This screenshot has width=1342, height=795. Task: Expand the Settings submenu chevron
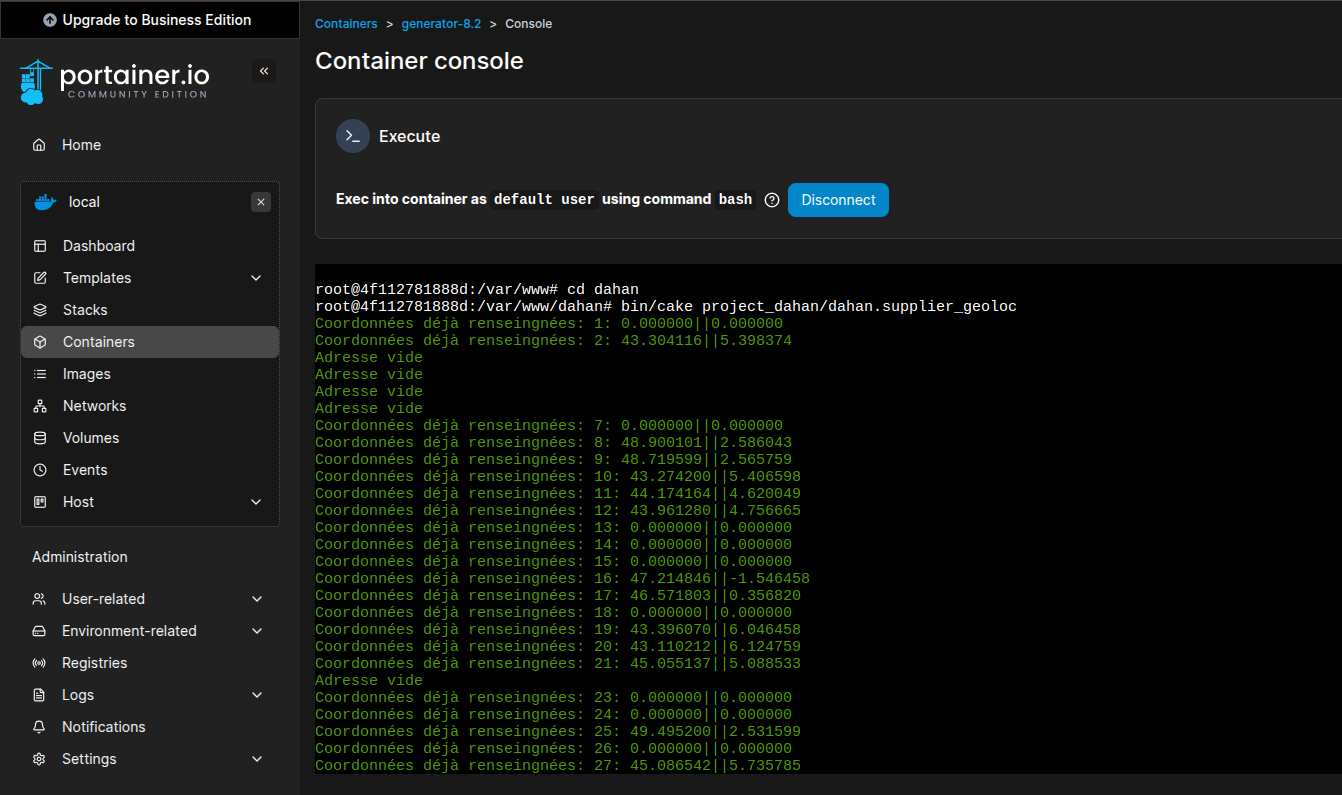click(x=257, y=759)
